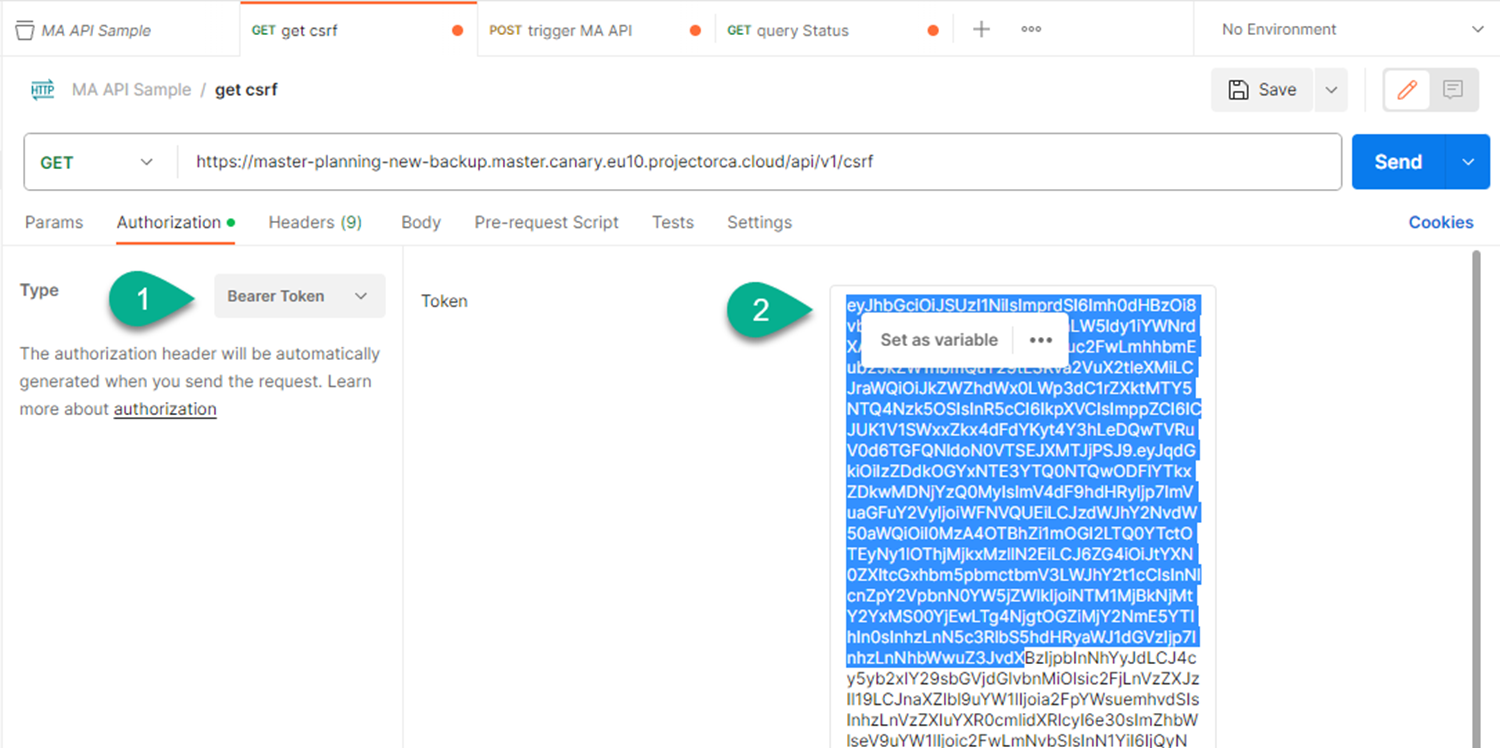Click the Save floppy disk icon
Viewport: 1500px width, 748px height.
point(1238,90)
